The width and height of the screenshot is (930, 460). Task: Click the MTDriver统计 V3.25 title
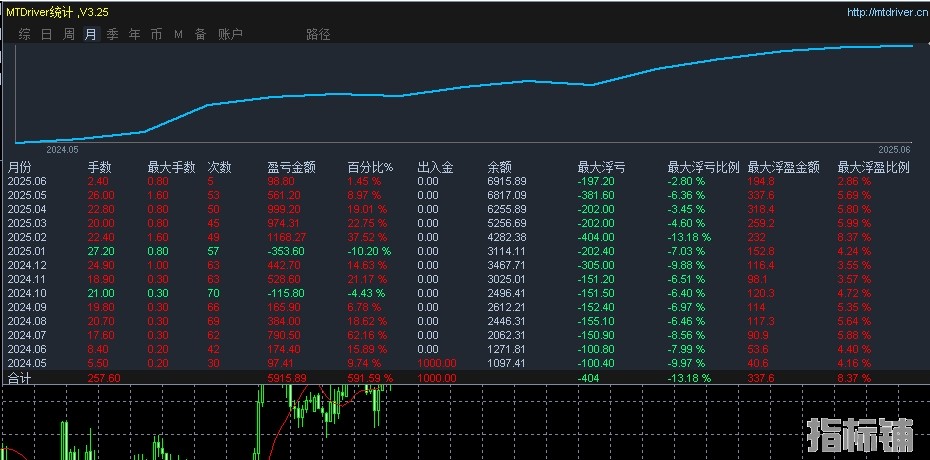pyautogui.click(x=58, y=12)
